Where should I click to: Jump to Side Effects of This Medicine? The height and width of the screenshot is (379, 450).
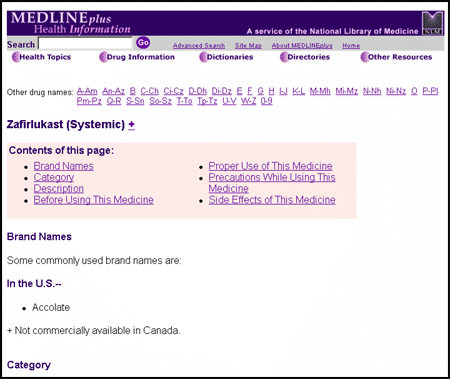click(272, 200)
